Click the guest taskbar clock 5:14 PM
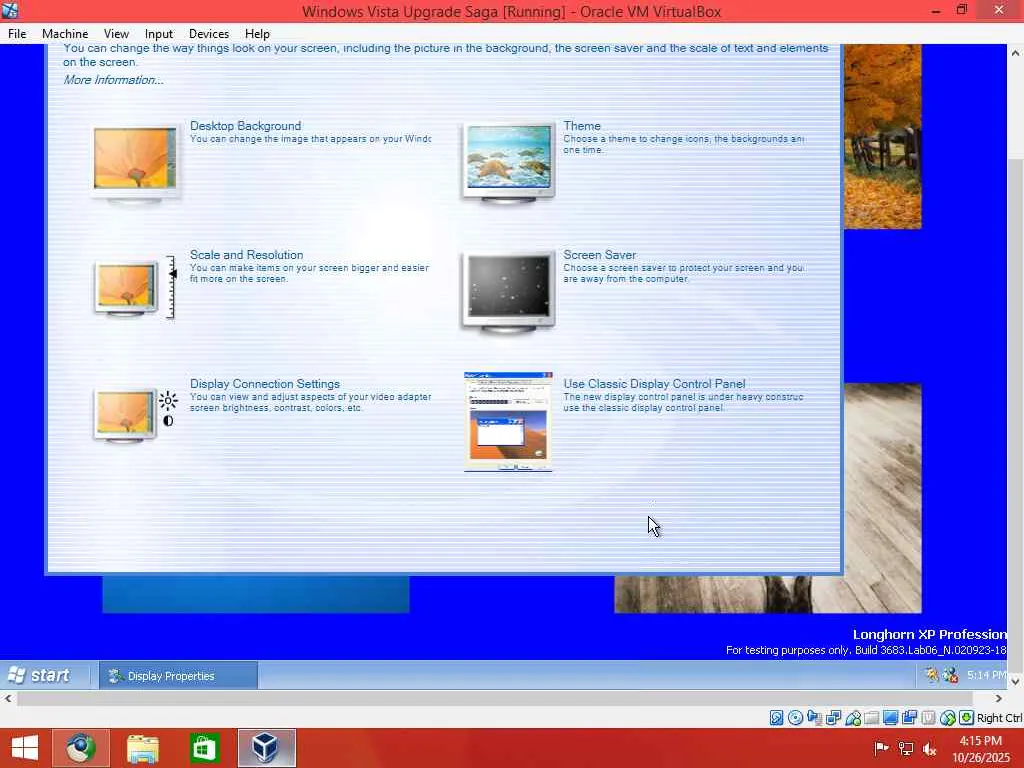 (987, 675)
